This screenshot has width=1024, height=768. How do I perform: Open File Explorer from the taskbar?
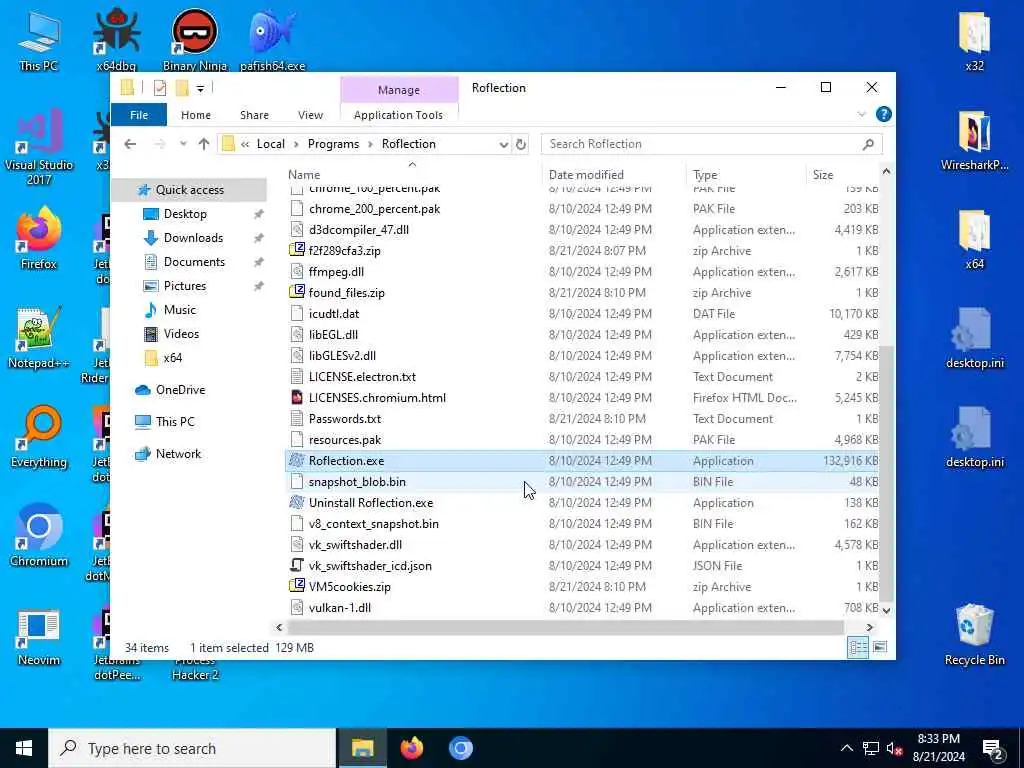[x=362, y=748]
